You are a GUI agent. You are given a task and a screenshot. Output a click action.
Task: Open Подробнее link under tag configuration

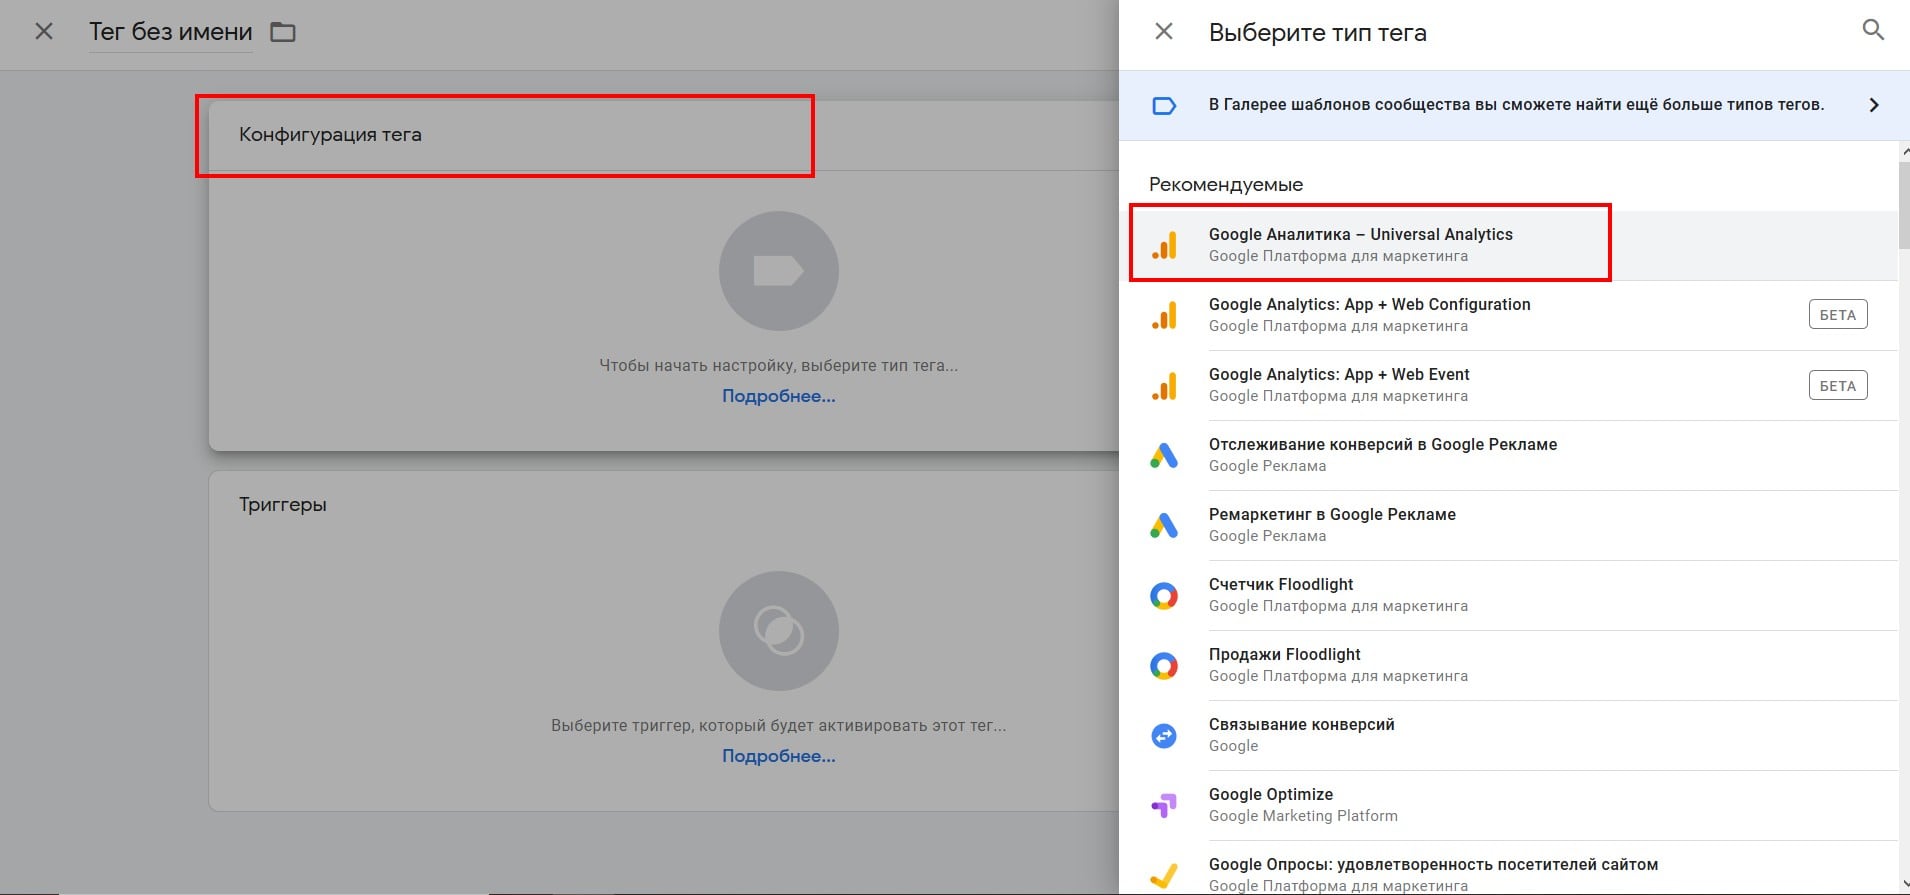[778, 396]
